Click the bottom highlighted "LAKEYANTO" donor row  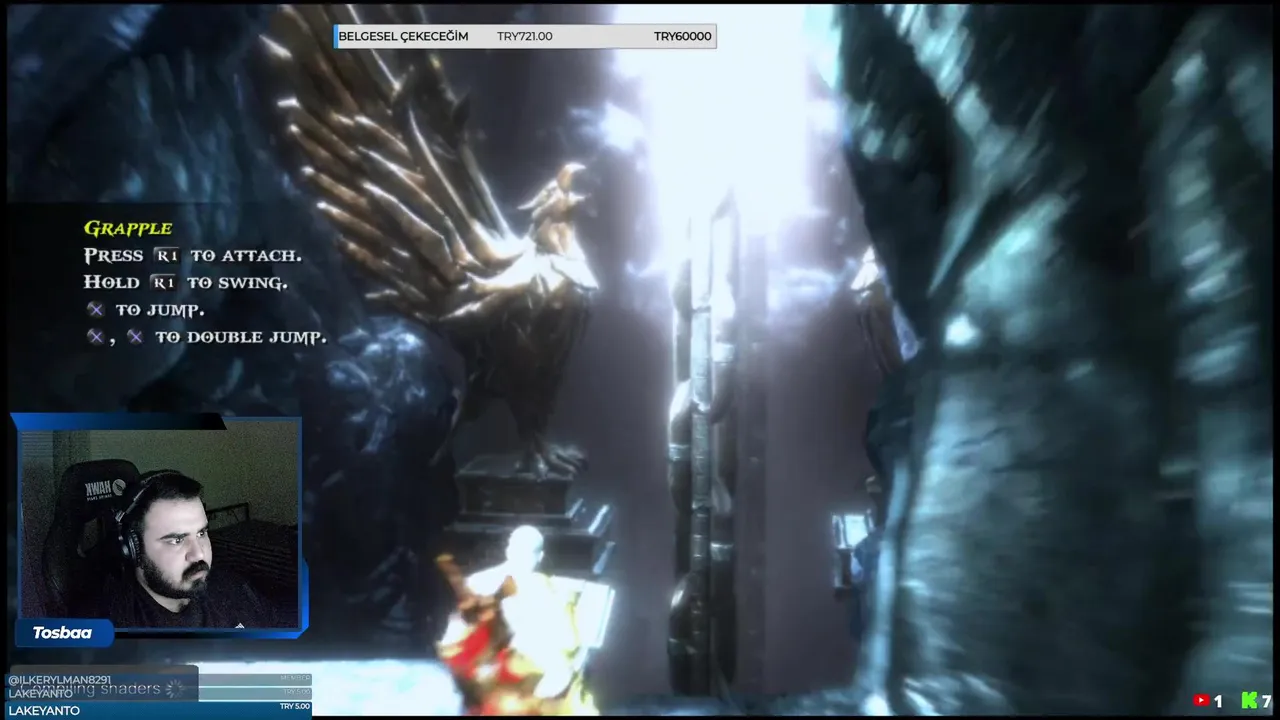160,709
